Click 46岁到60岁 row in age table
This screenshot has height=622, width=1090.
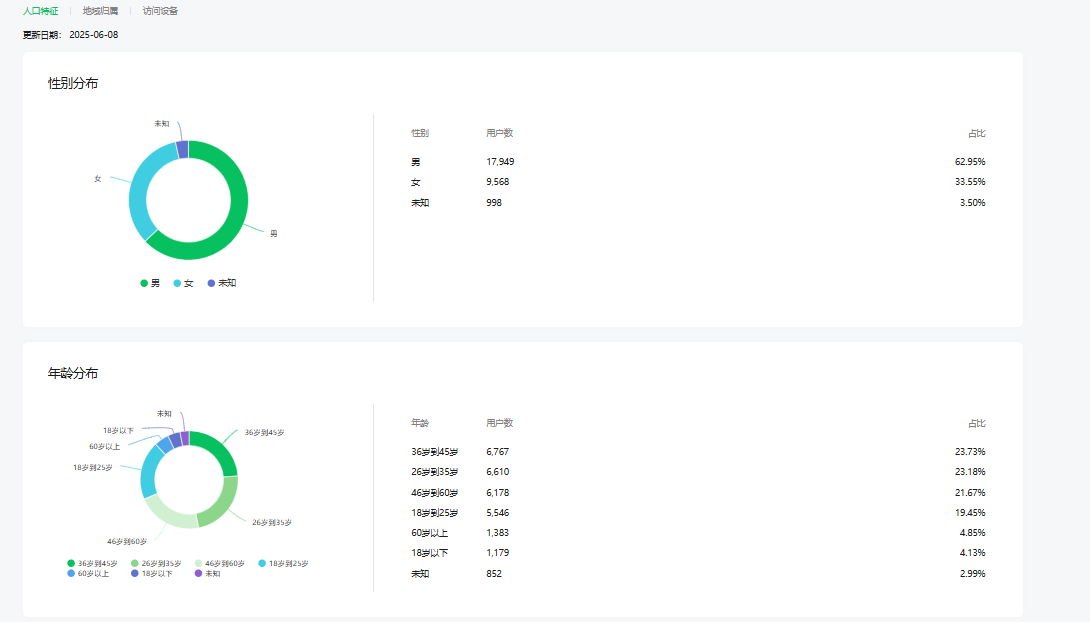pyautogui.click(x=698, y=493)
